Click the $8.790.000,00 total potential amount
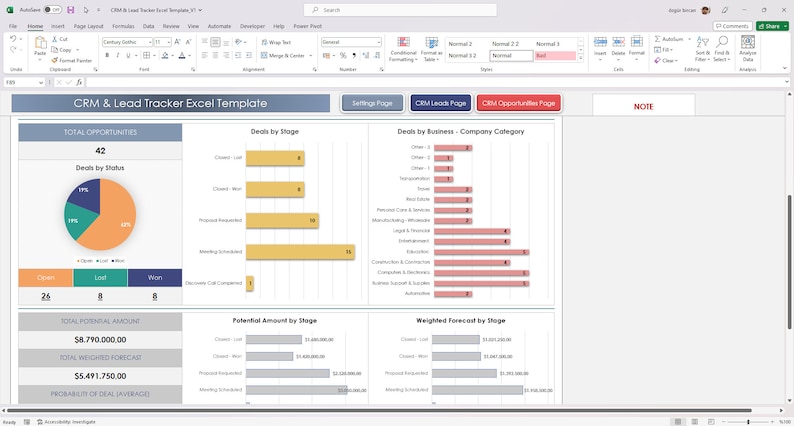Image resolution: width=794 pixels, height=426 pixels. (x=100, y=339)
